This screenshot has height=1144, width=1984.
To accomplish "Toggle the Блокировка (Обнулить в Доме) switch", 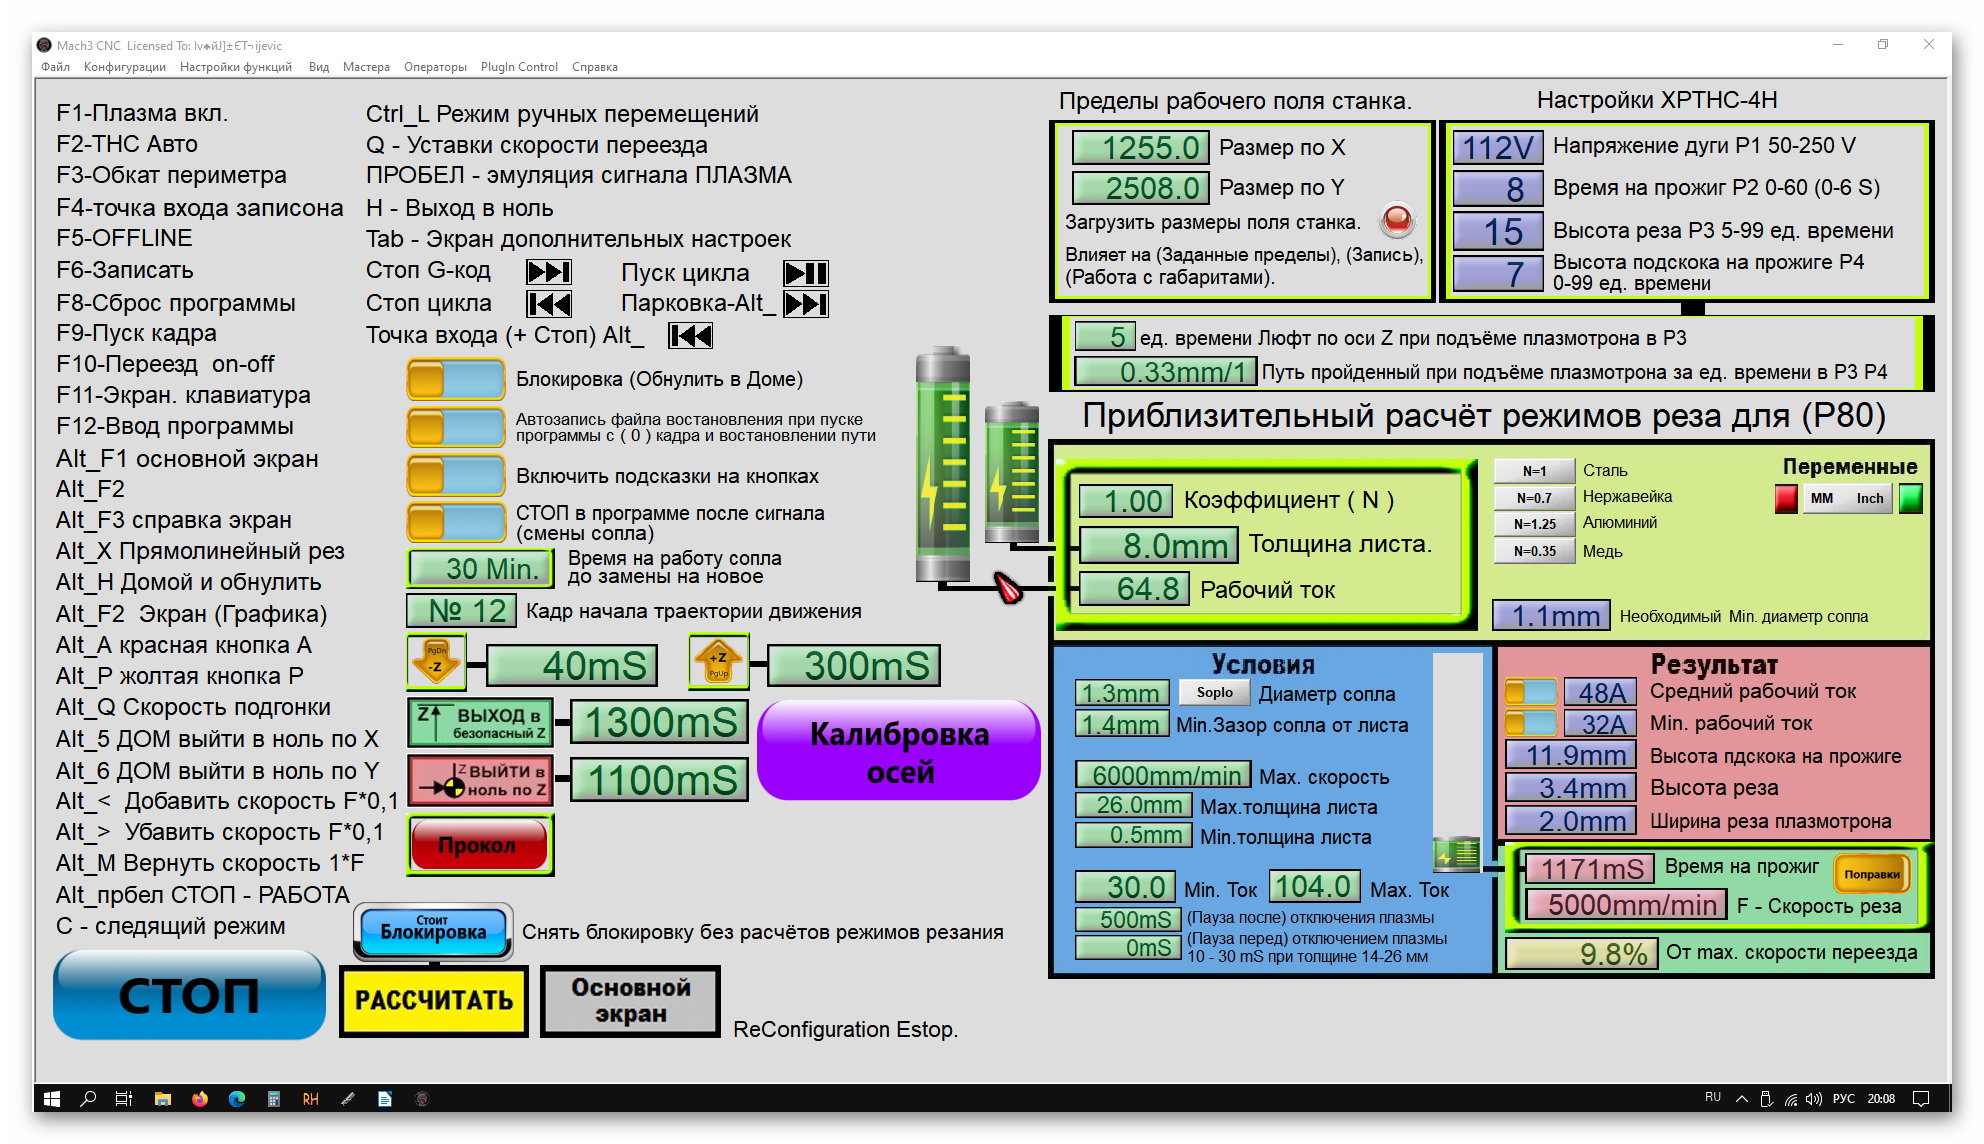I will coord(455,380).
